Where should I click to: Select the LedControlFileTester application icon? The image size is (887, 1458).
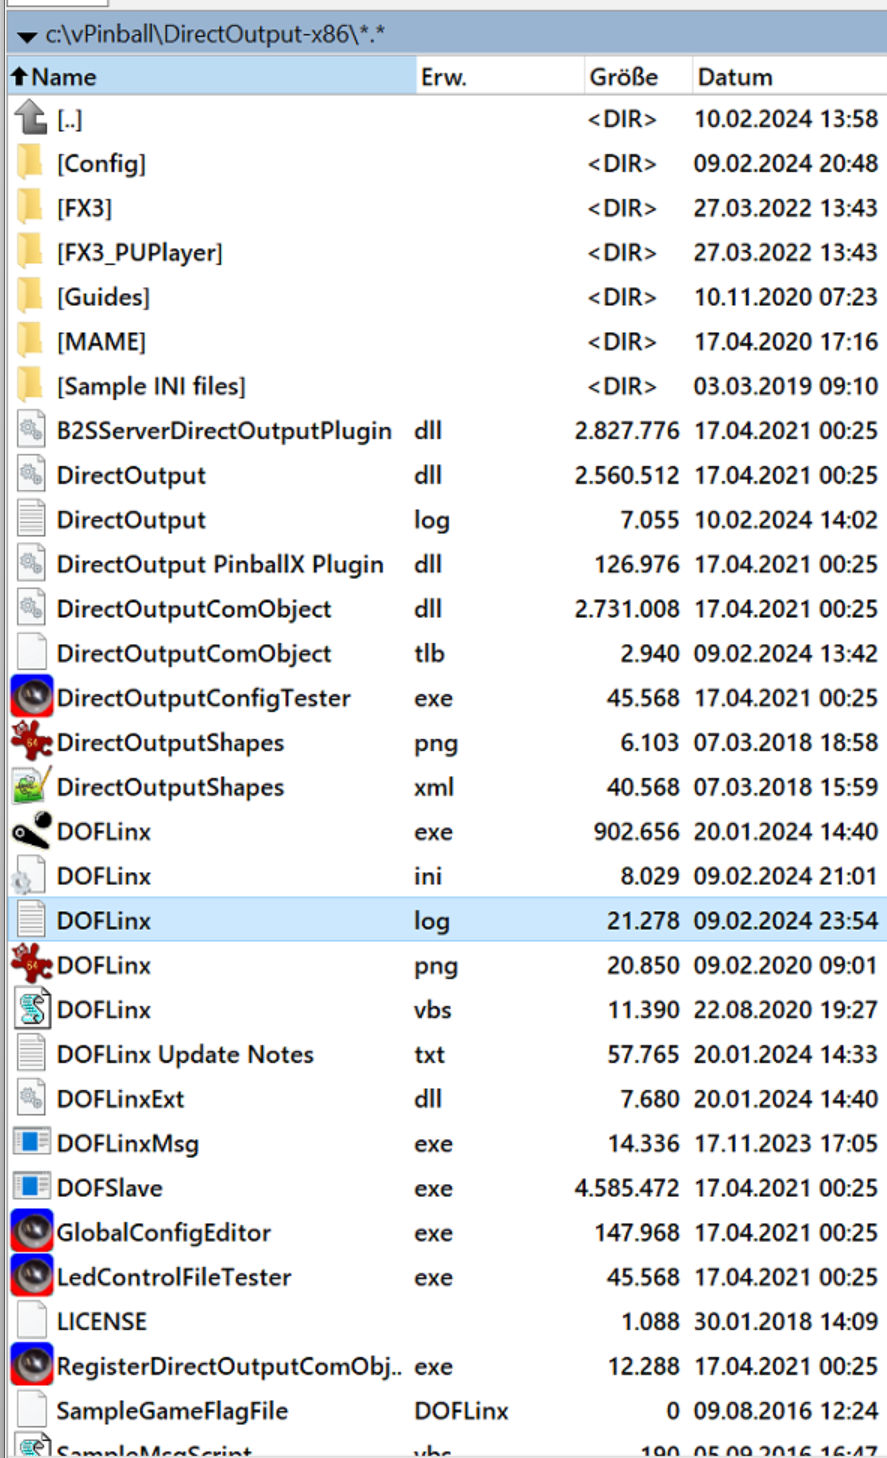coord(31,1276)
